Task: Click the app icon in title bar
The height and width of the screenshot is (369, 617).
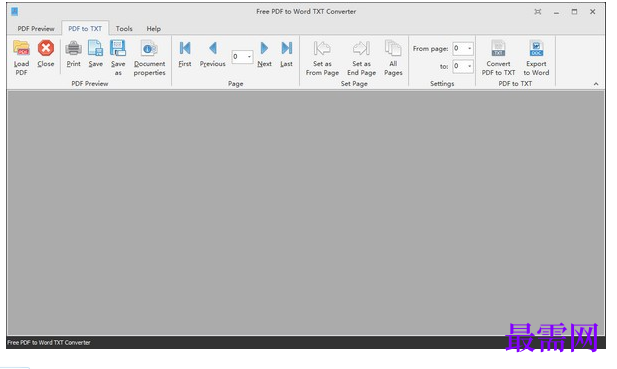Action: [15, 12]
